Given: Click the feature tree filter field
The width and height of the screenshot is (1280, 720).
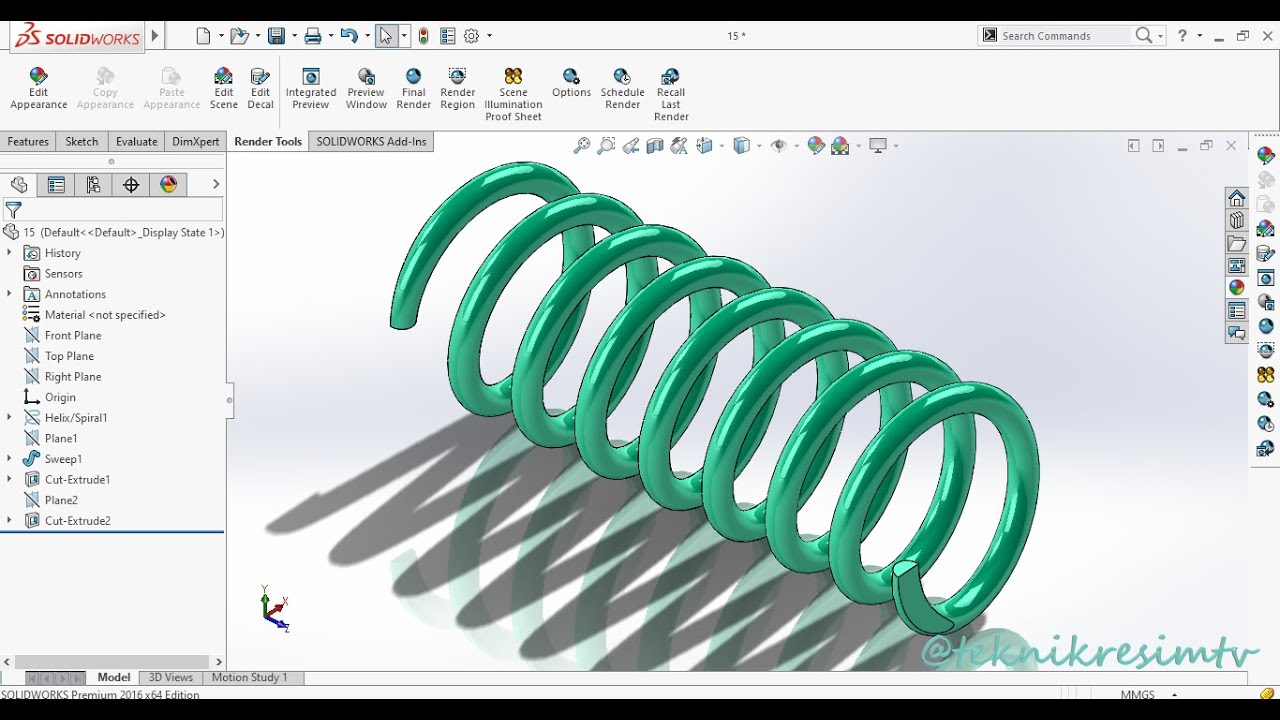Looking at the screenshot, I should coord(112,210).
